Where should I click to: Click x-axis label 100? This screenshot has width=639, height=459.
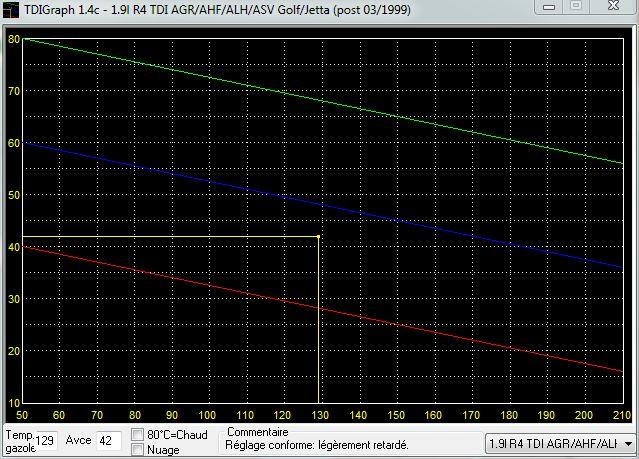pos(207,415)
